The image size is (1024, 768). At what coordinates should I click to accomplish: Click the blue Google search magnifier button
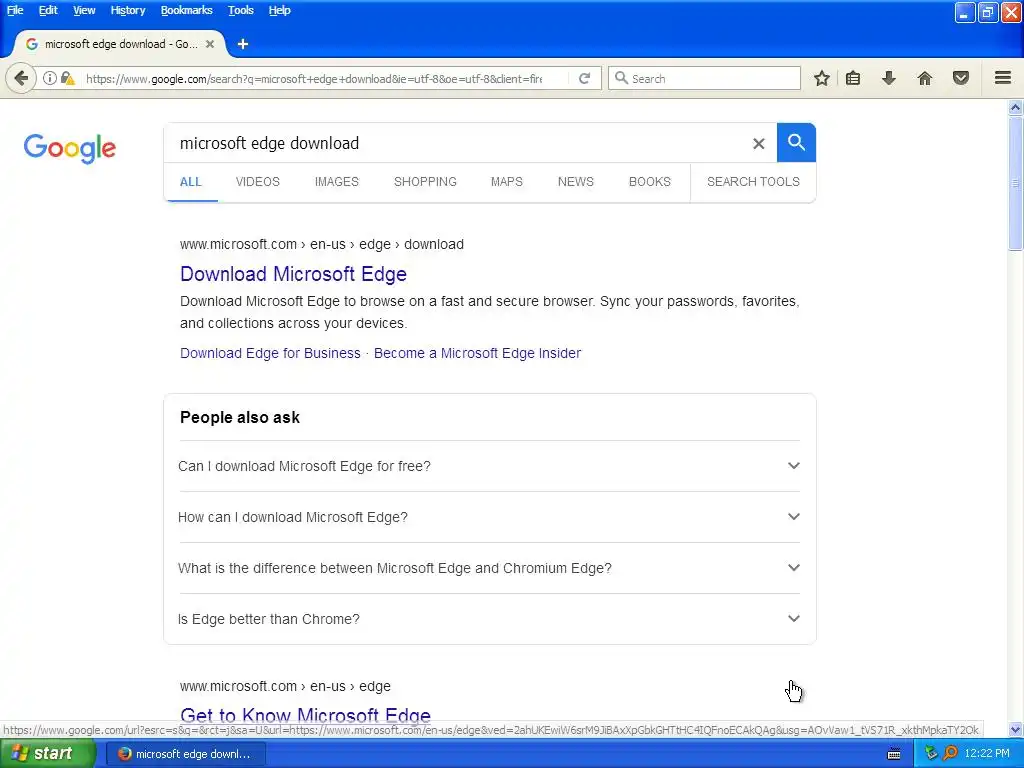pos(796,142)
